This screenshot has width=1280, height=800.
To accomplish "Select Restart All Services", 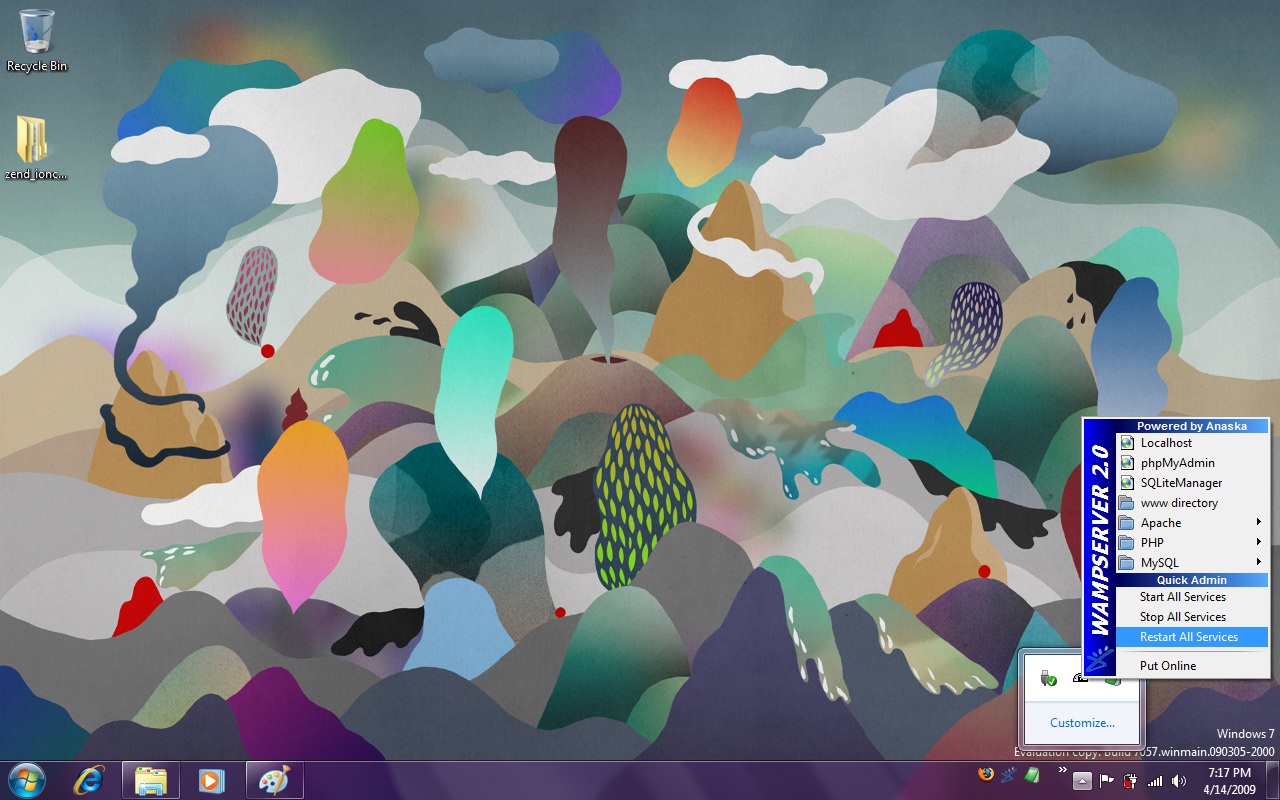I will point(1188,637).
